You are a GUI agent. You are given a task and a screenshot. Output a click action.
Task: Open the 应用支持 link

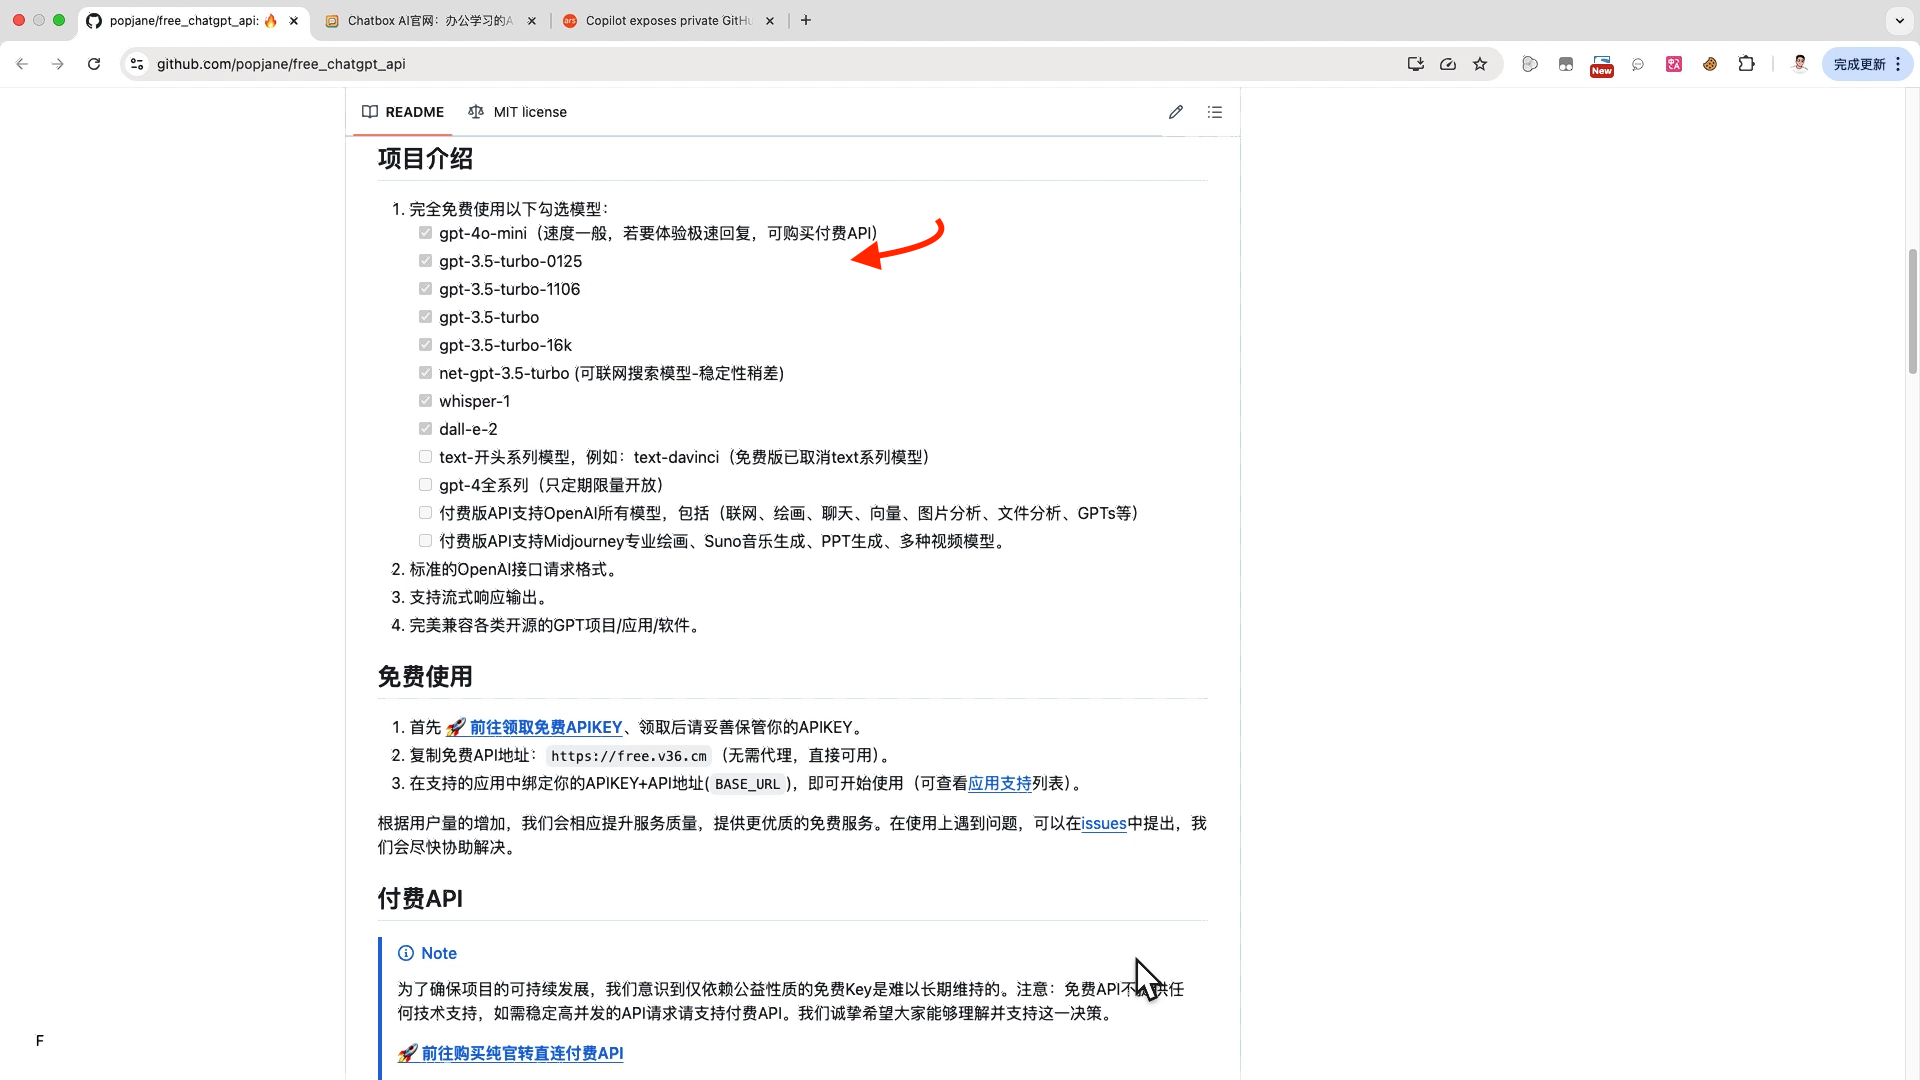(1000, 783)
